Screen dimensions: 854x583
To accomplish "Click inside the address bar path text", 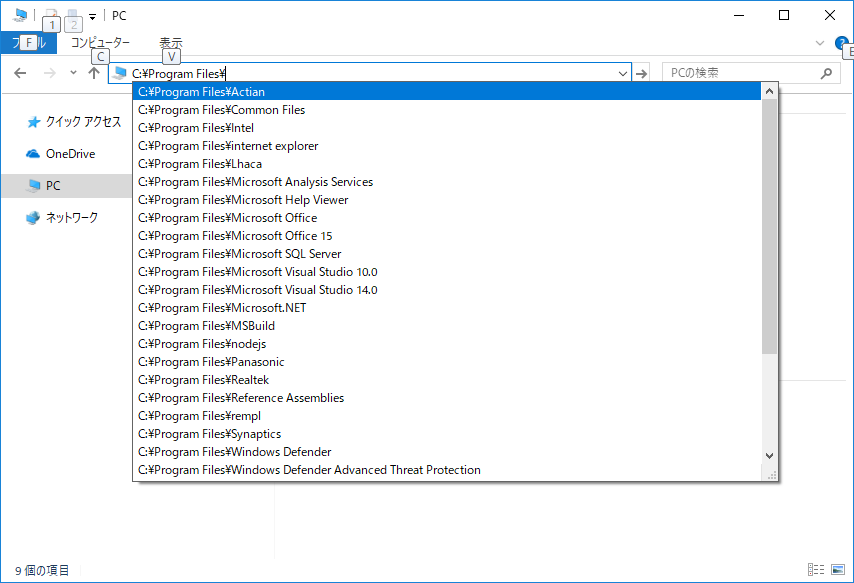I will [179, 74].
